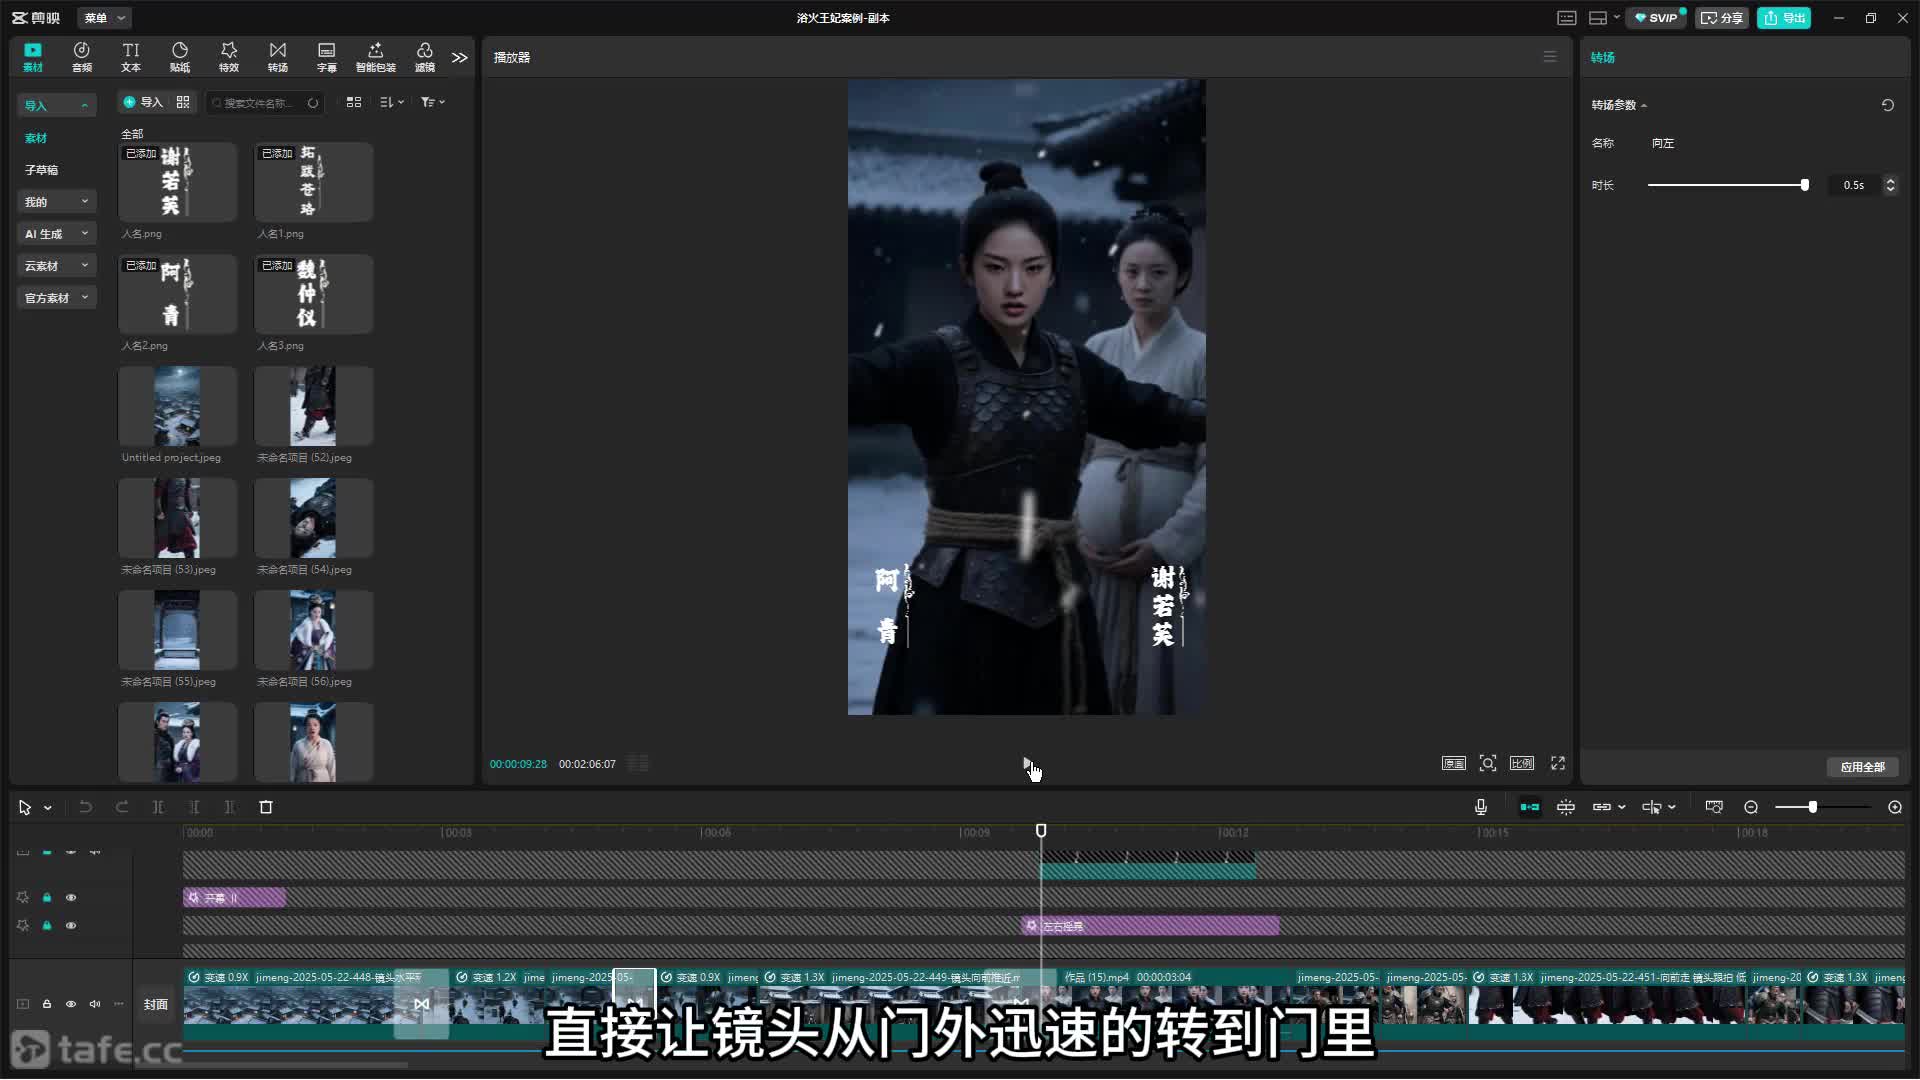Reset transition parameters

[1888, 105]
